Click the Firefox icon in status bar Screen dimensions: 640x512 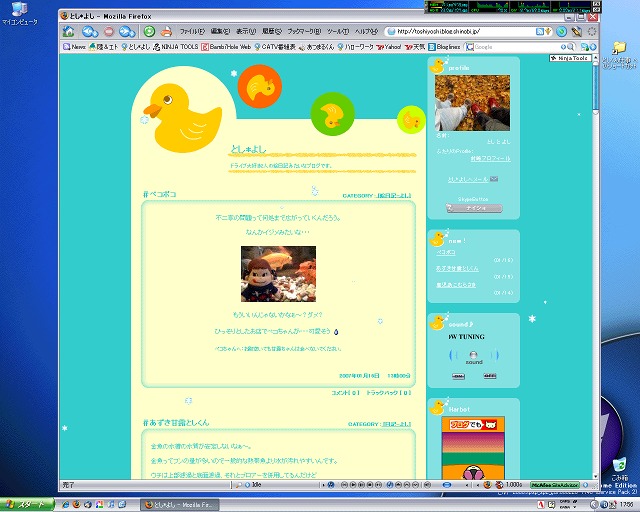click(x=487, y=485)
